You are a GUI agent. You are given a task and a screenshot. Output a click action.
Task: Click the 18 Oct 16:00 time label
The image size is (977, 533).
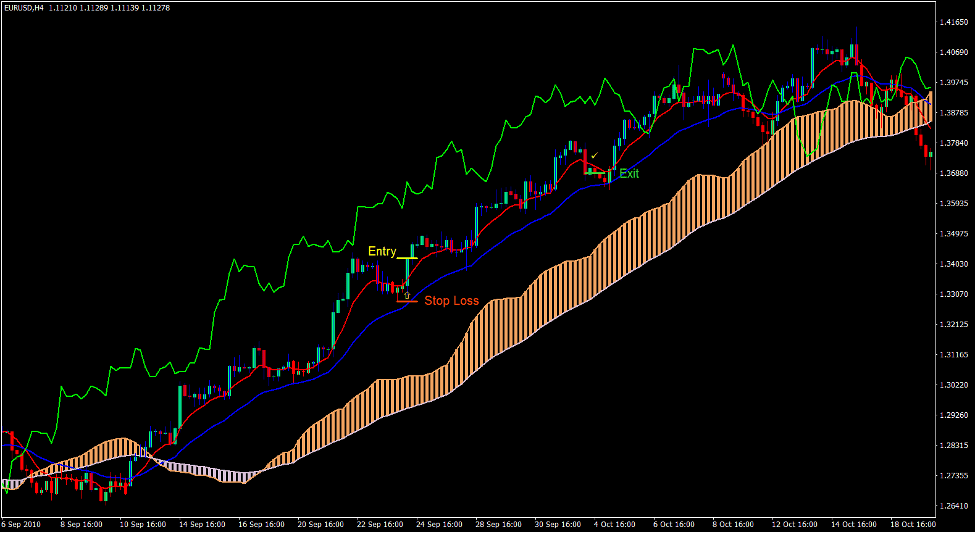(912, 524)
